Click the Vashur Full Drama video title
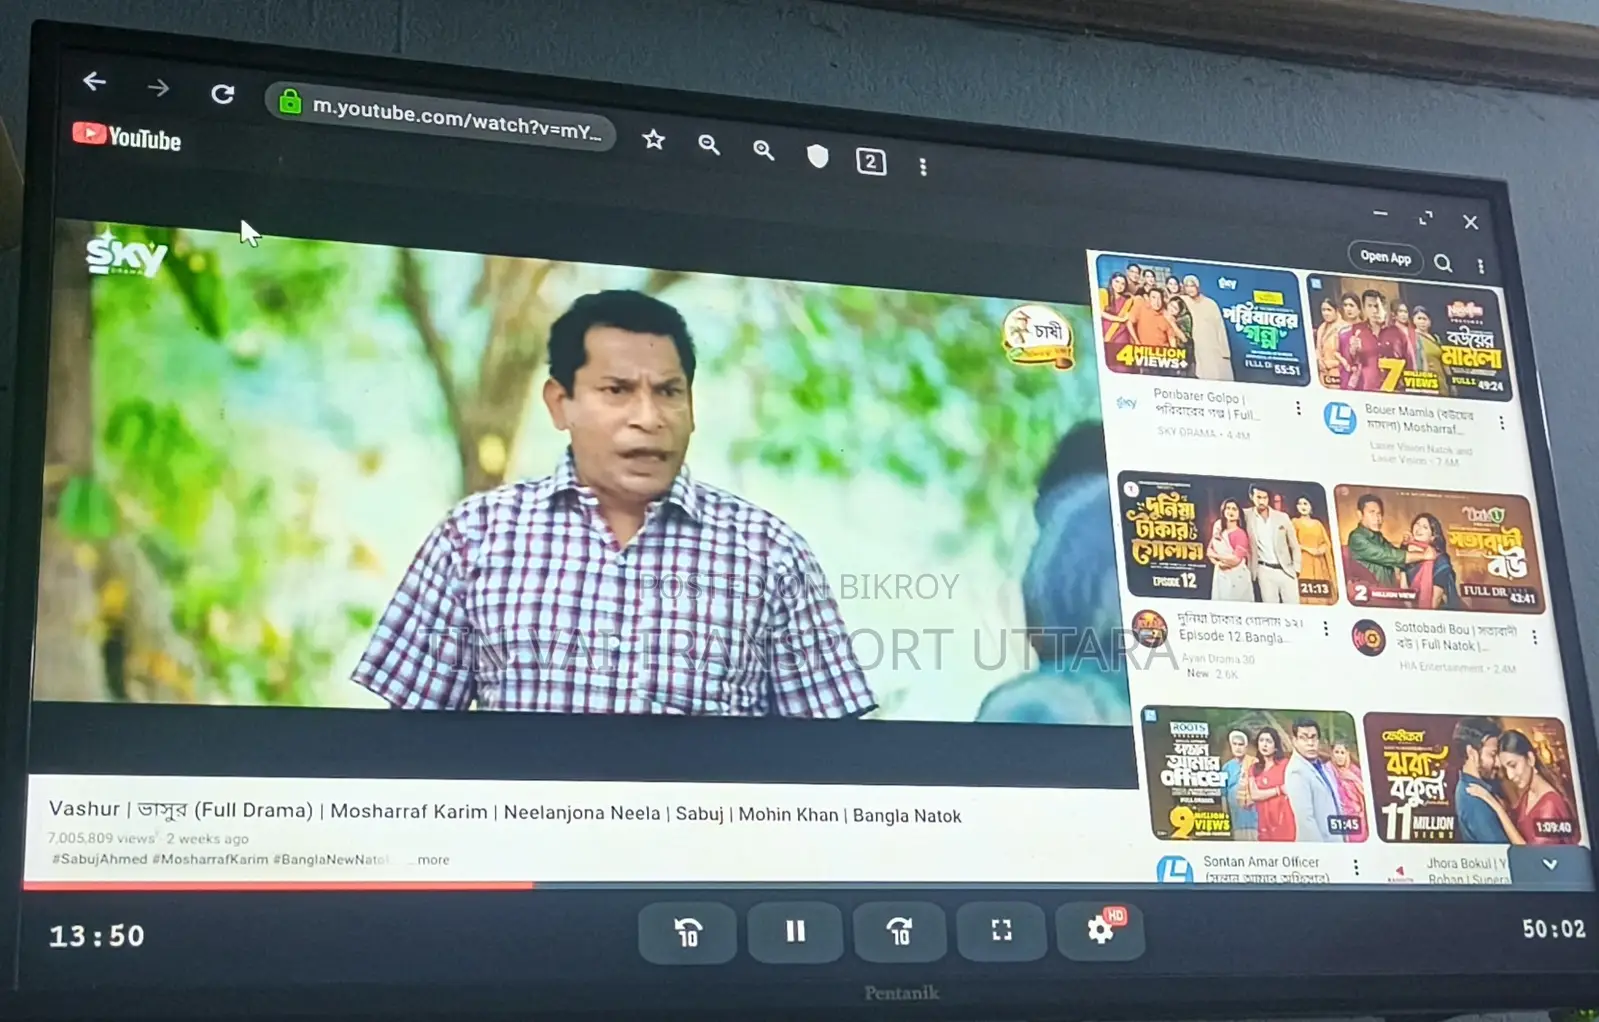 pyautogui.click(x=505, y=812)
